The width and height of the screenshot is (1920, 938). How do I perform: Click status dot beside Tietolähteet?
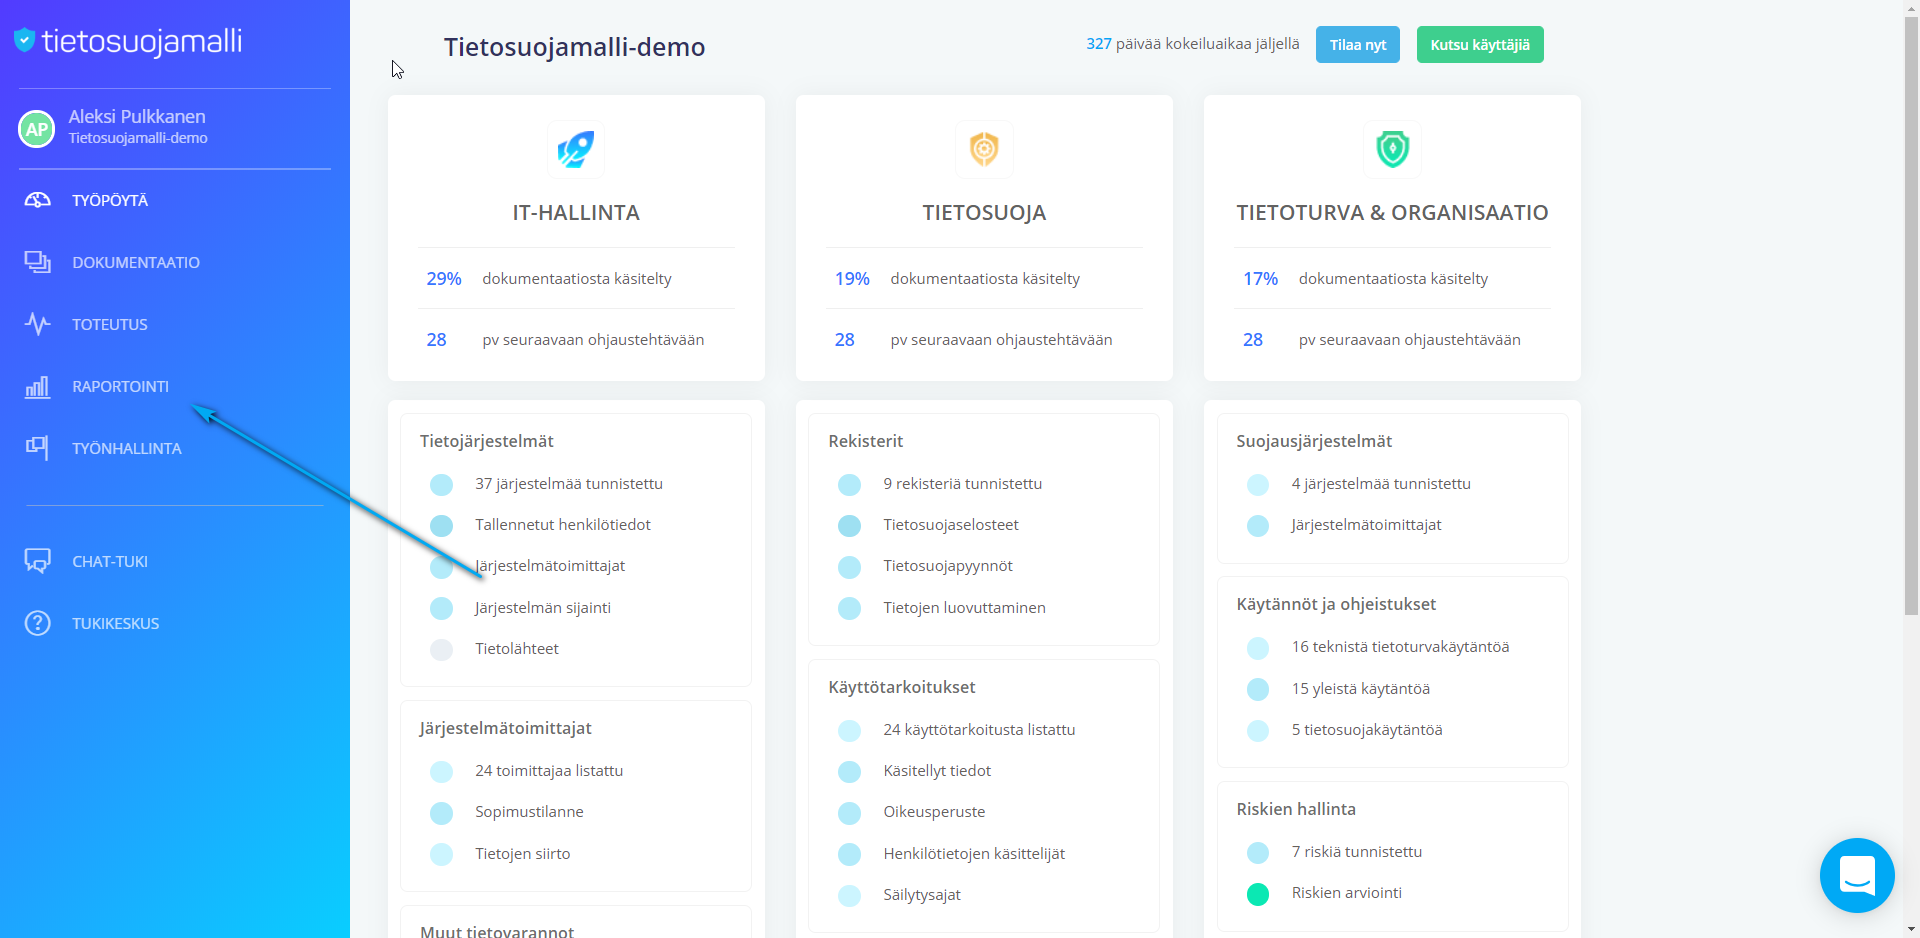click(441, 649)
